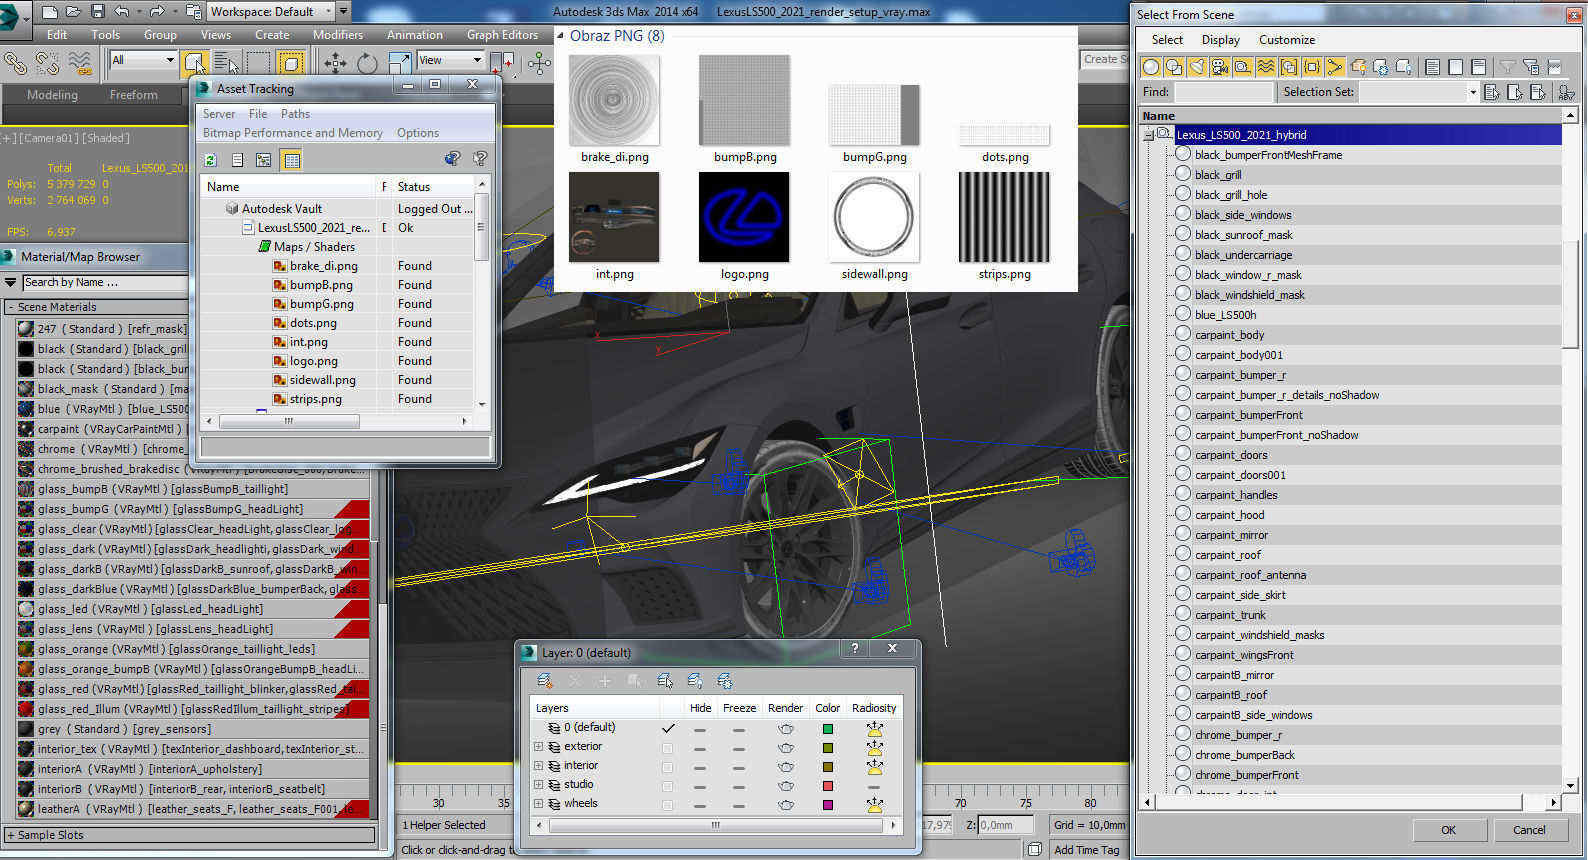
Task: Open the Edit menu
Action: click(57, 34)
